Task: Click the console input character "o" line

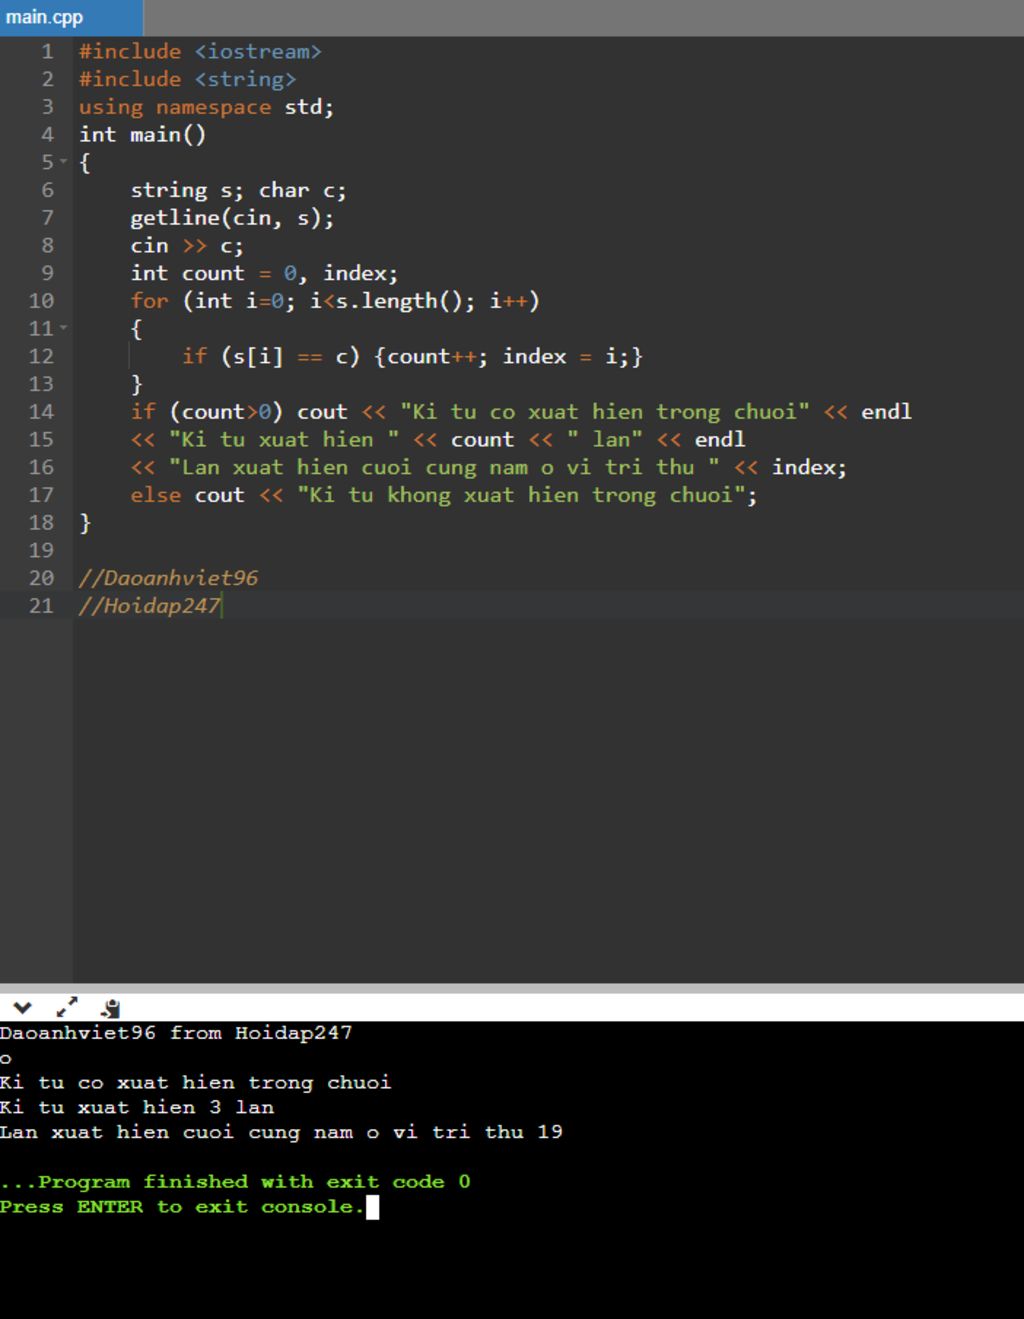Action: 6,1058
